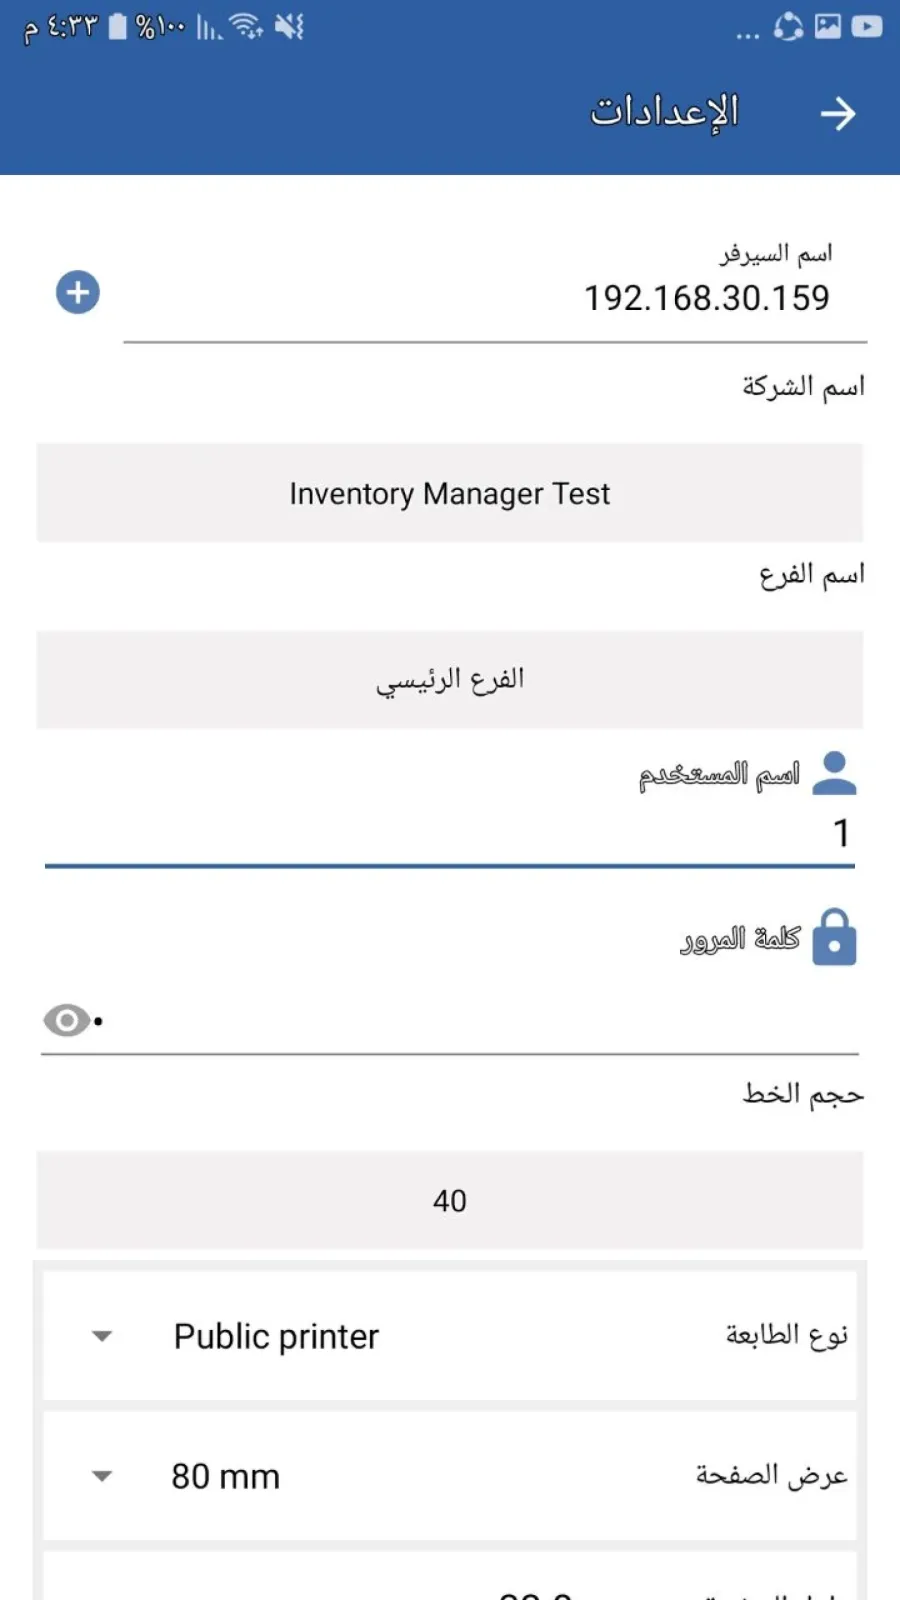
Task: Expand the Public printer dropdown arrow
Action: pos(102,1336)
